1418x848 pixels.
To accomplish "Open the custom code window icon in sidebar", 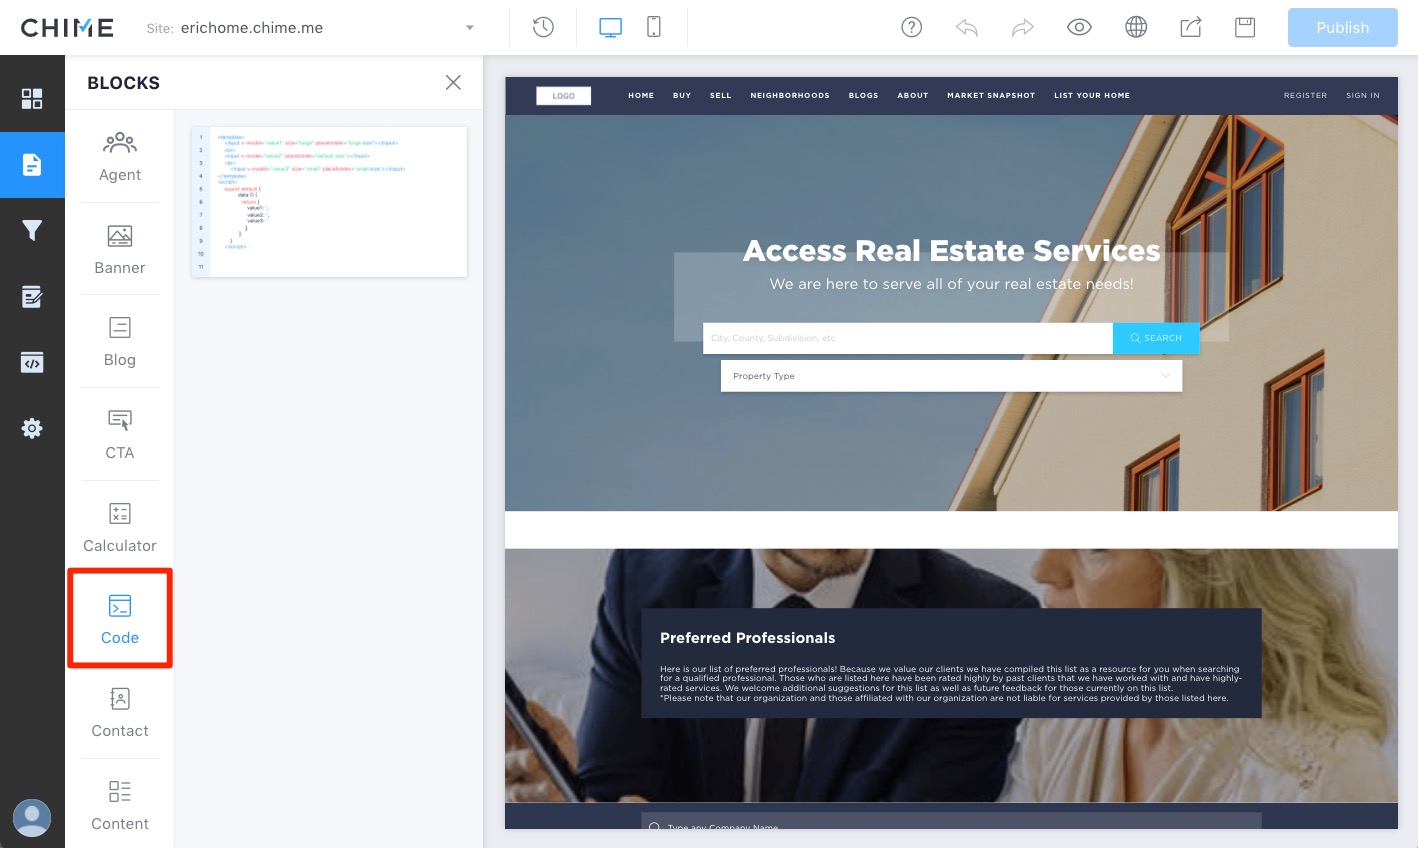I will pyautogui.click(x=32, y=363).
